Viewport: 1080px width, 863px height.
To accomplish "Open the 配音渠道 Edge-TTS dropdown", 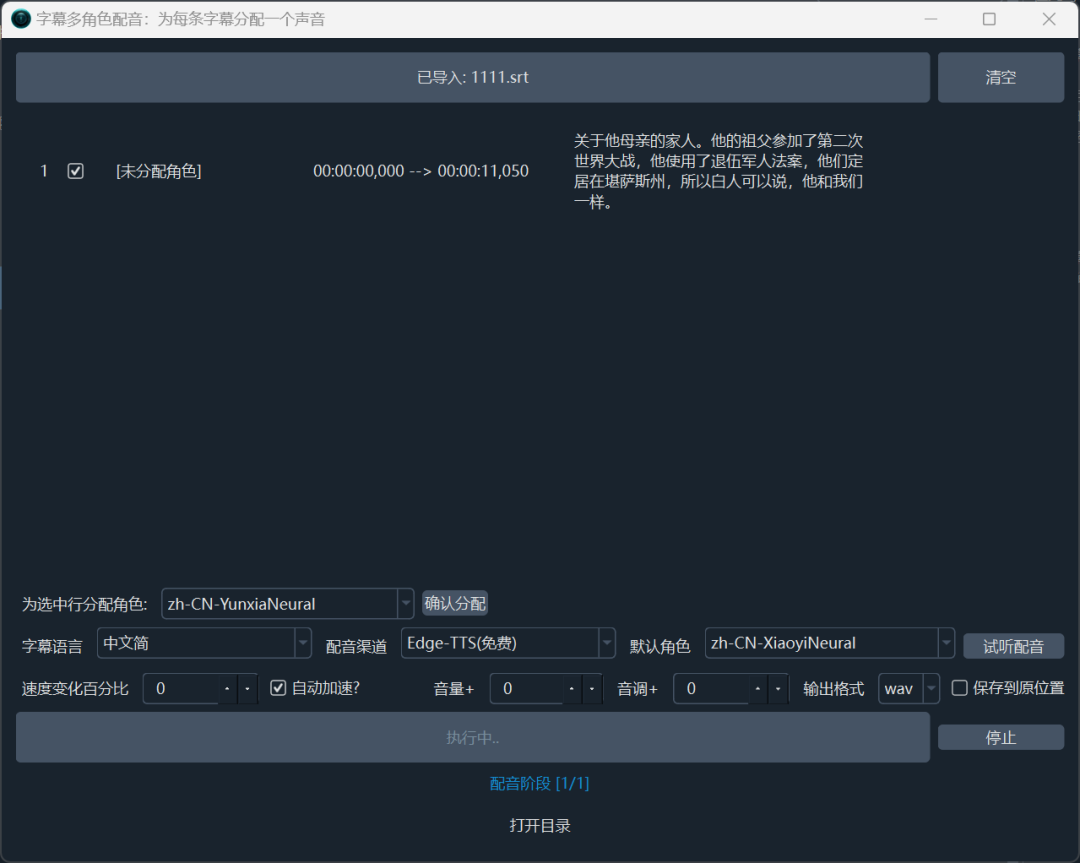I will (x=606, y=643).
